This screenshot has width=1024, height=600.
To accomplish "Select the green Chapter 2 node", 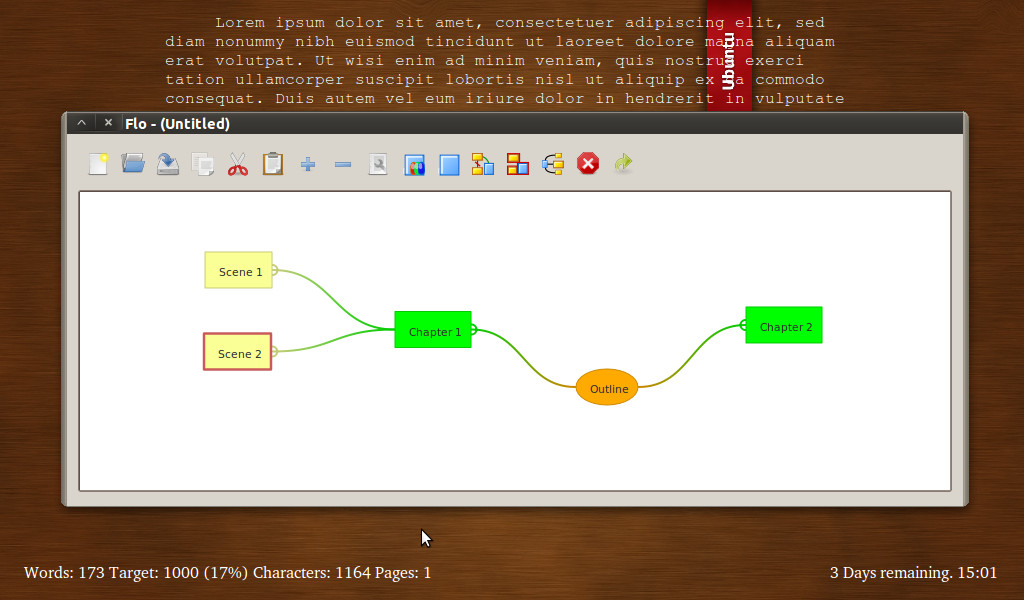I will pos(784,325).
